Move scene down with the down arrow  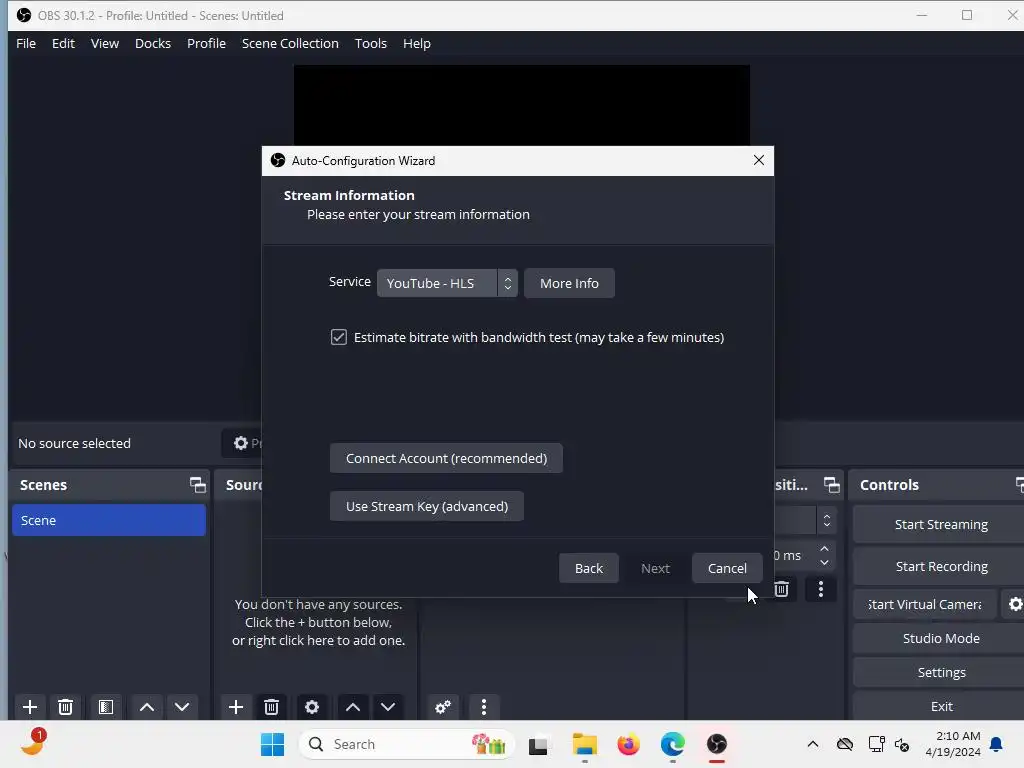coord(182,707)
